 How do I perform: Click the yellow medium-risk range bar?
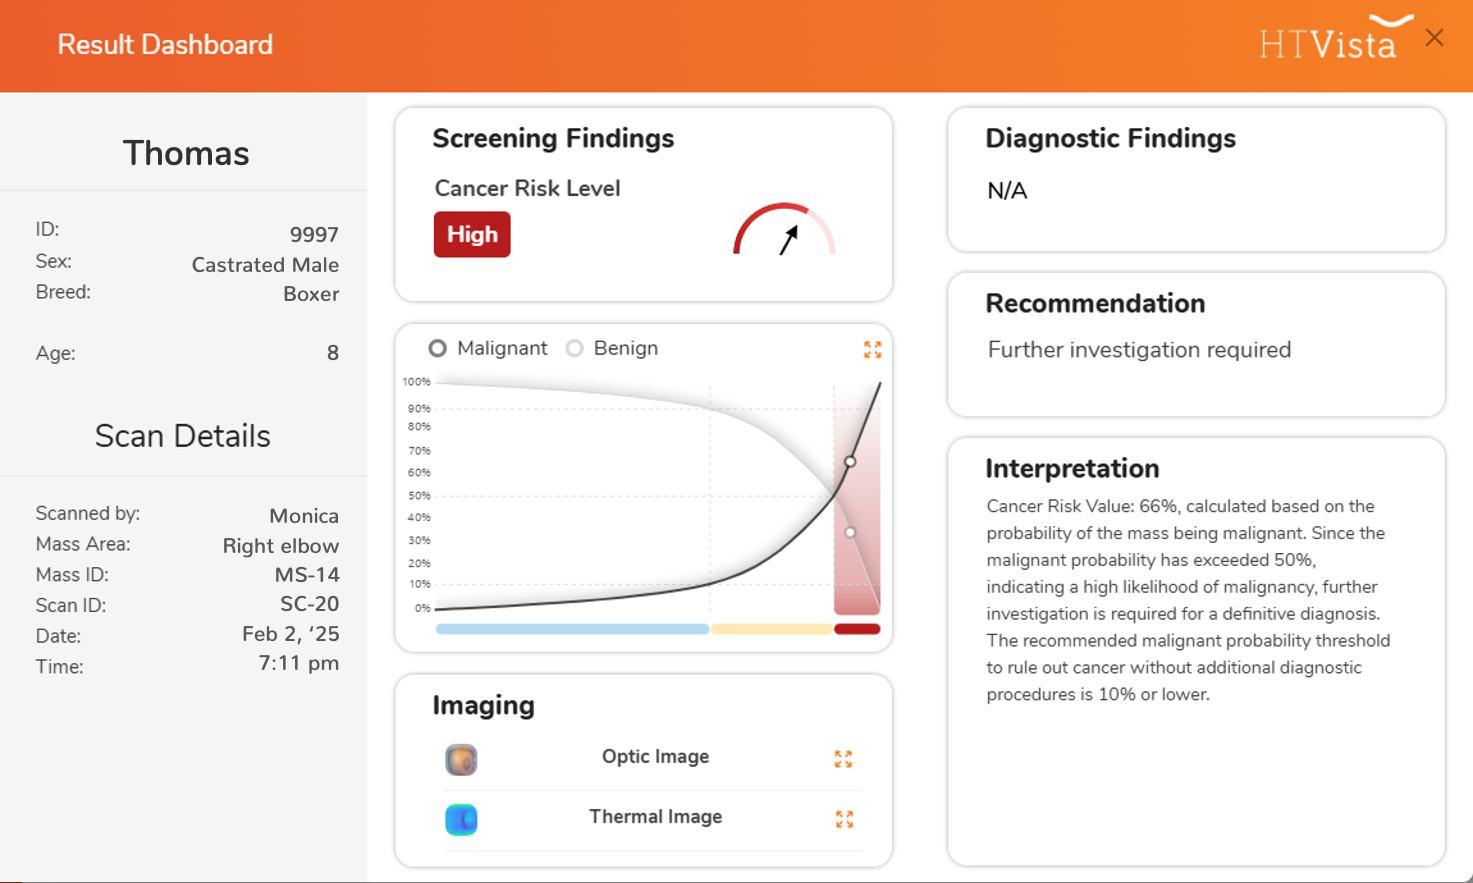(x=772, y=629)
